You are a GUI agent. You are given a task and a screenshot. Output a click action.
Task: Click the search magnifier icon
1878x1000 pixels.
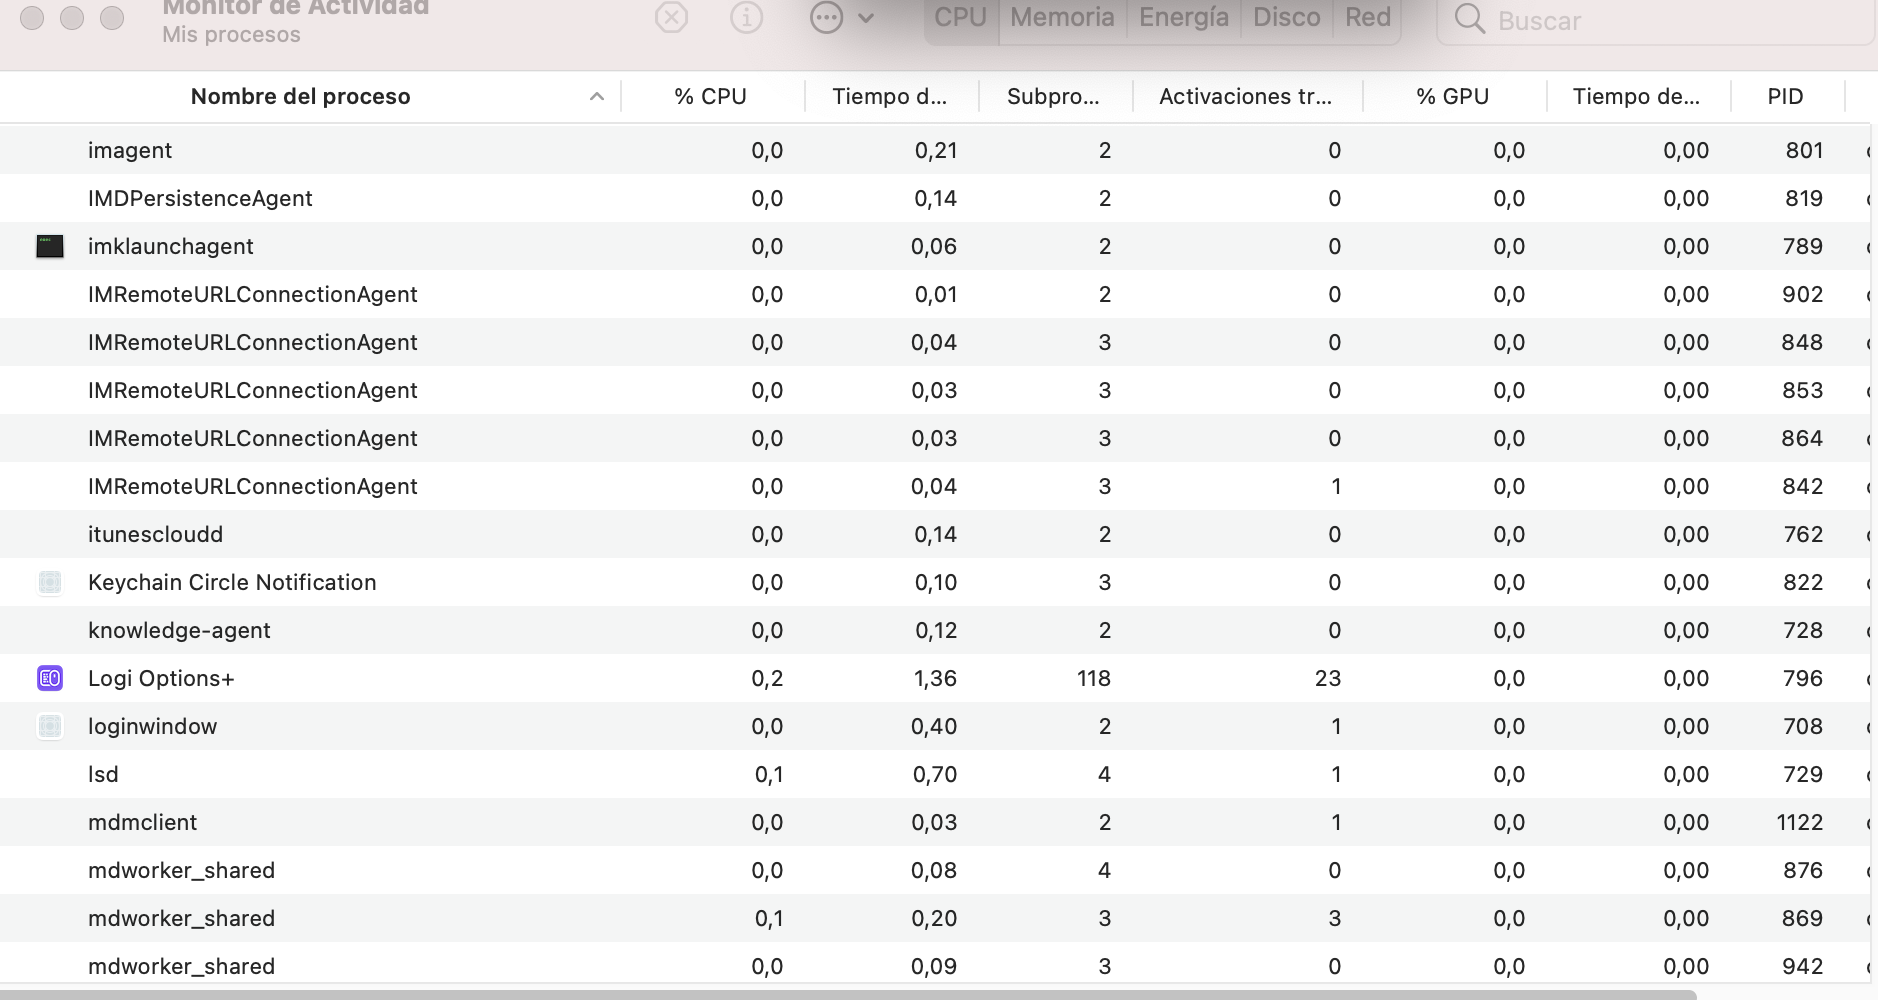[x=1469, y=19]
